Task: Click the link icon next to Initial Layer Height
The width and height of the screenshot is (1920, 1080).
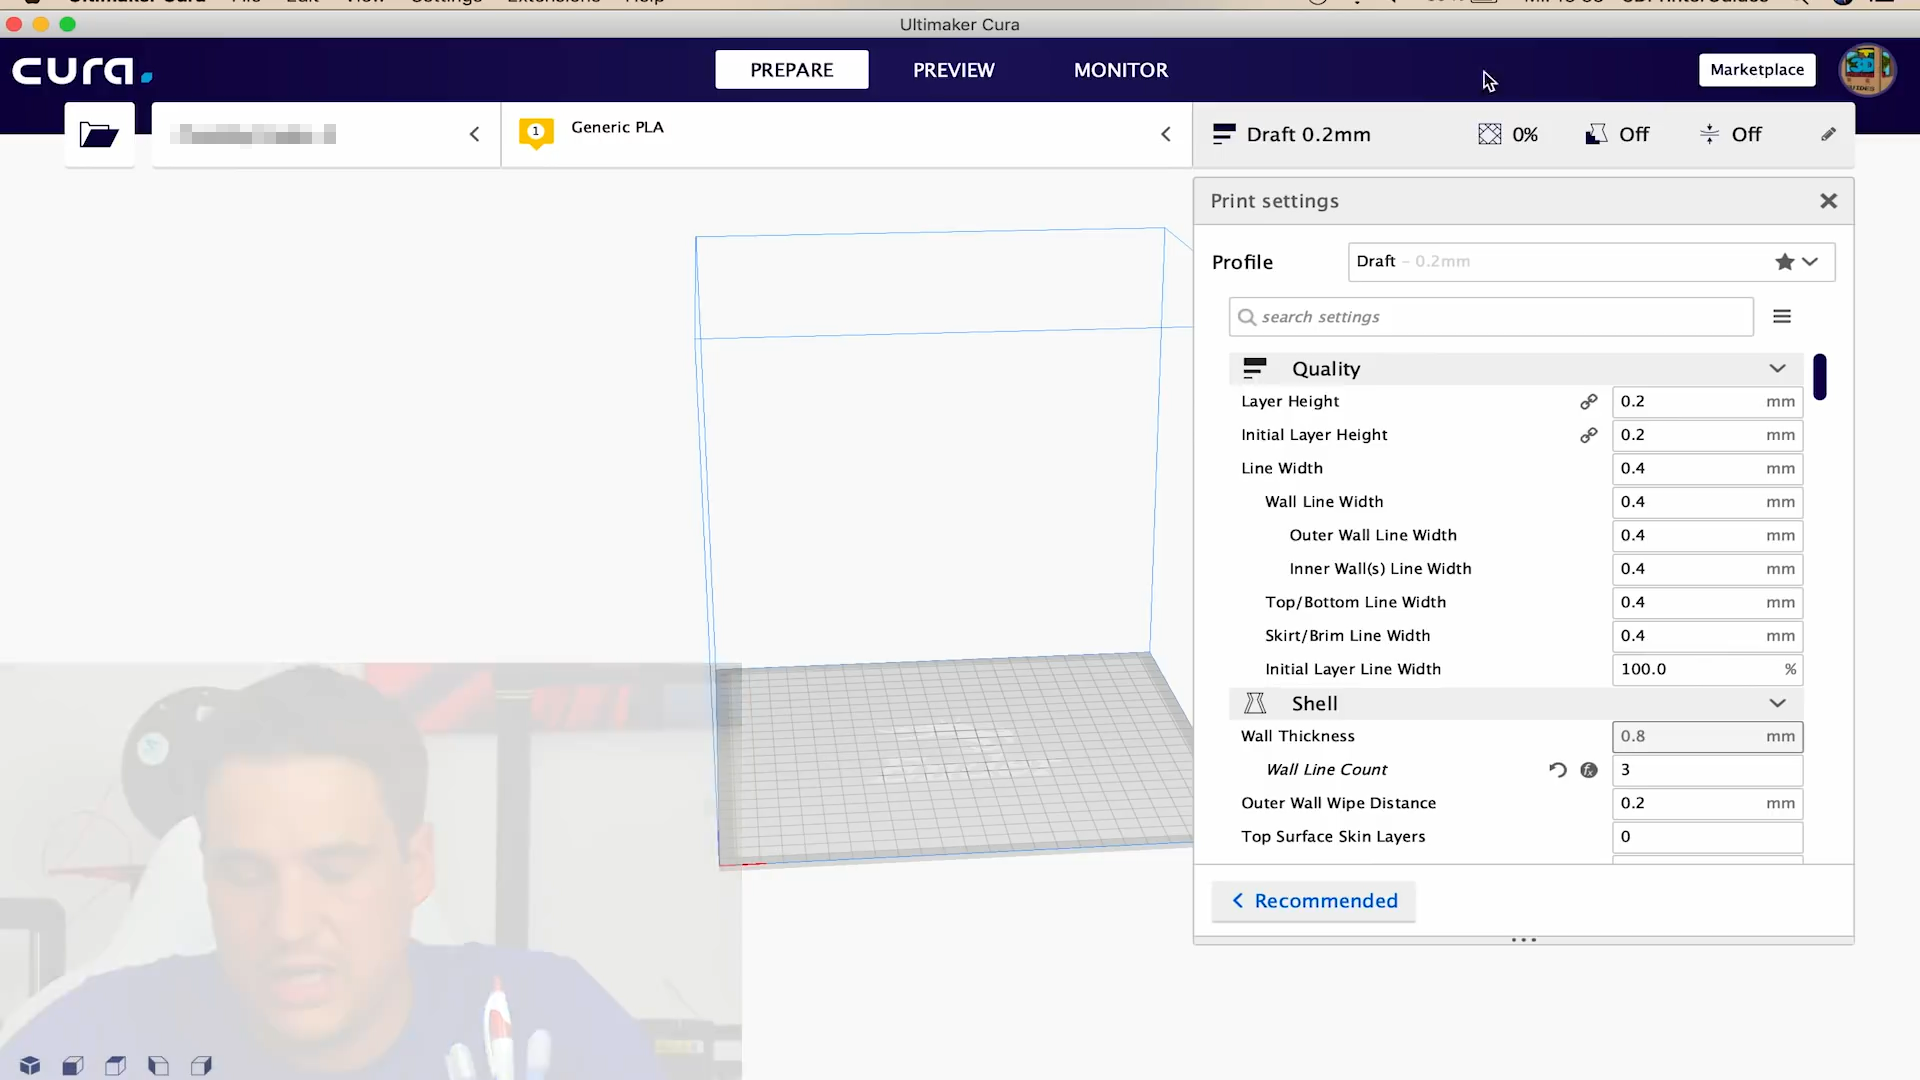Action: click(x=1589, y=435)
